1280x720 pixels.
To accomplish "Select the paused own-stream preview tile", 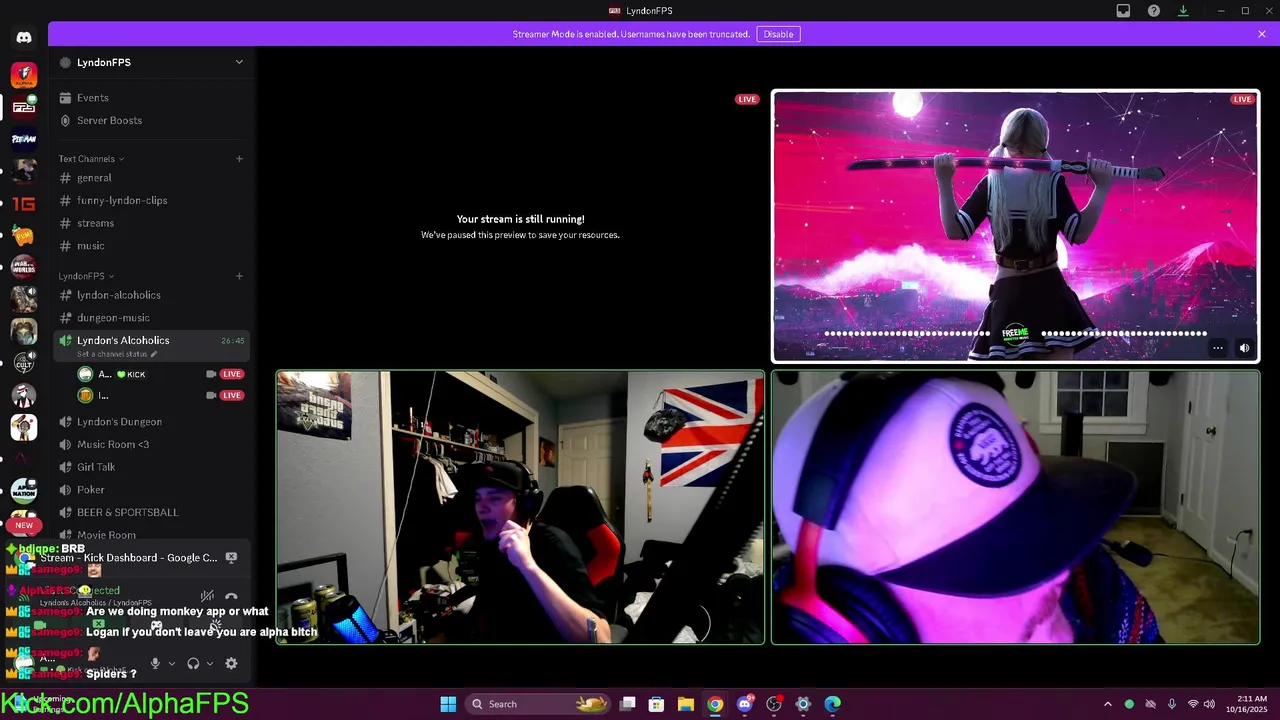I will point(521,226).
